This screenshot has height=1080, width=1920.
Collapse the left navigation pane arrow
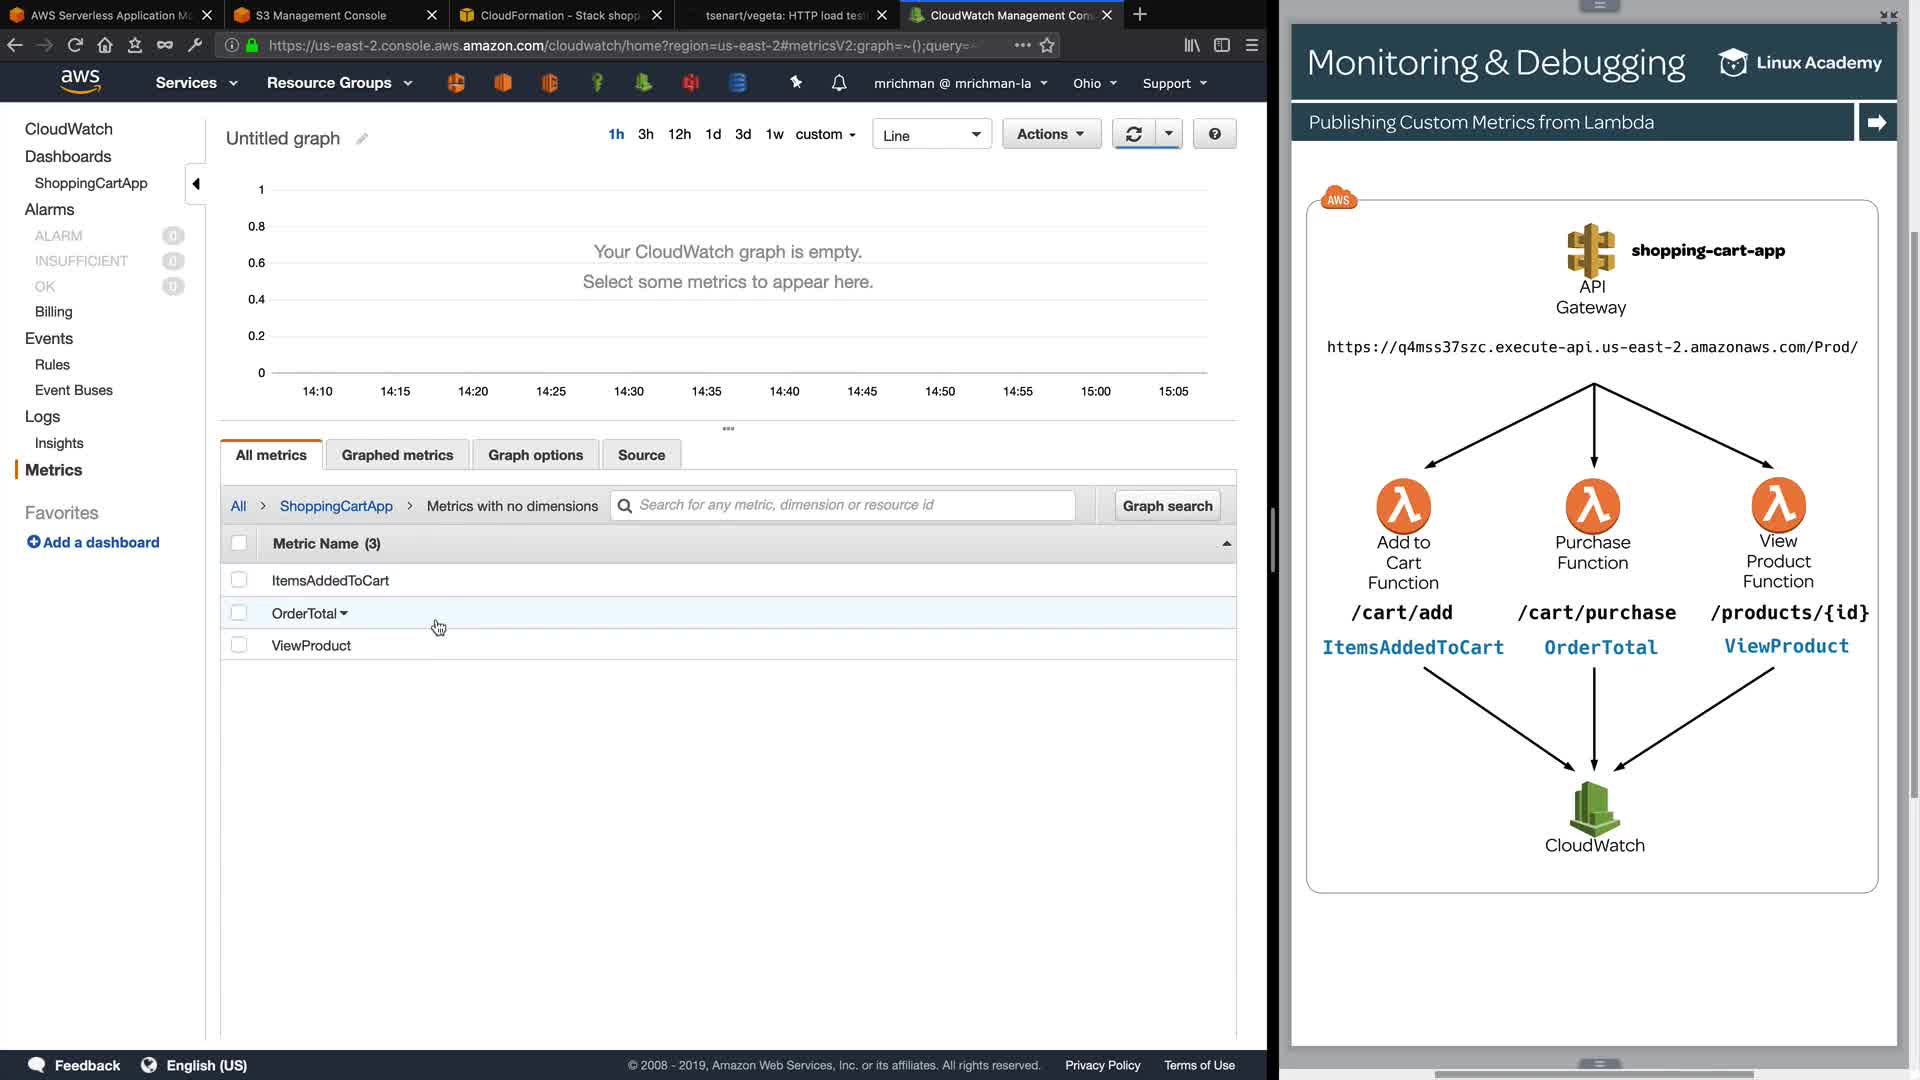[x=196, y=184]
